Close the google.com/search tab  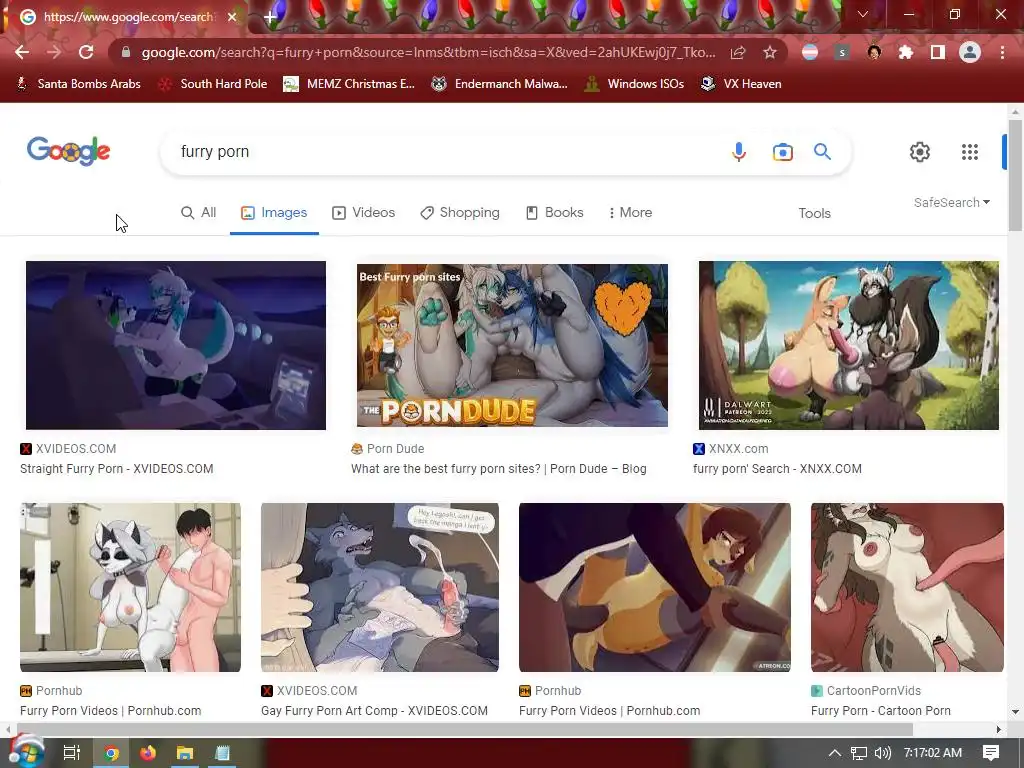pos(232,17)
